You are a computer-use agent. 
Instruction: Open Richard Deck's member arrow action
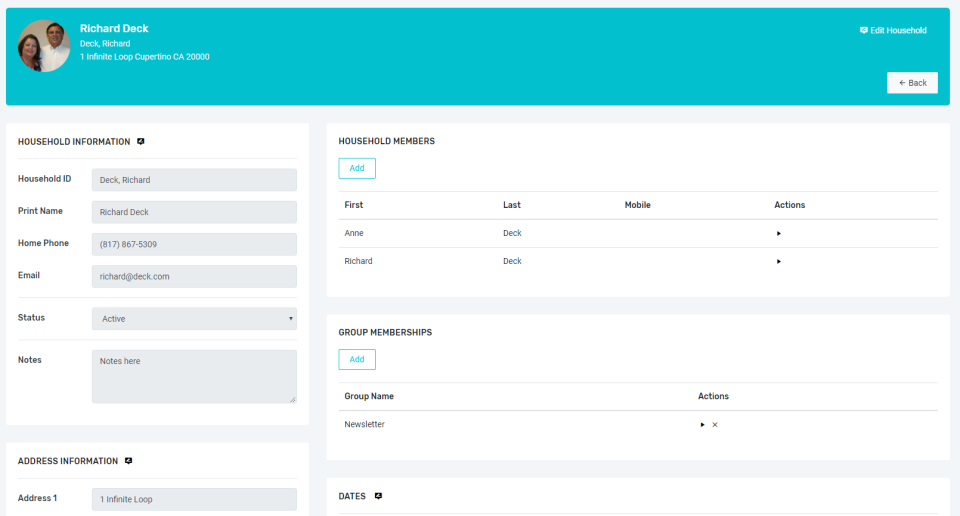tap(779, 261)
